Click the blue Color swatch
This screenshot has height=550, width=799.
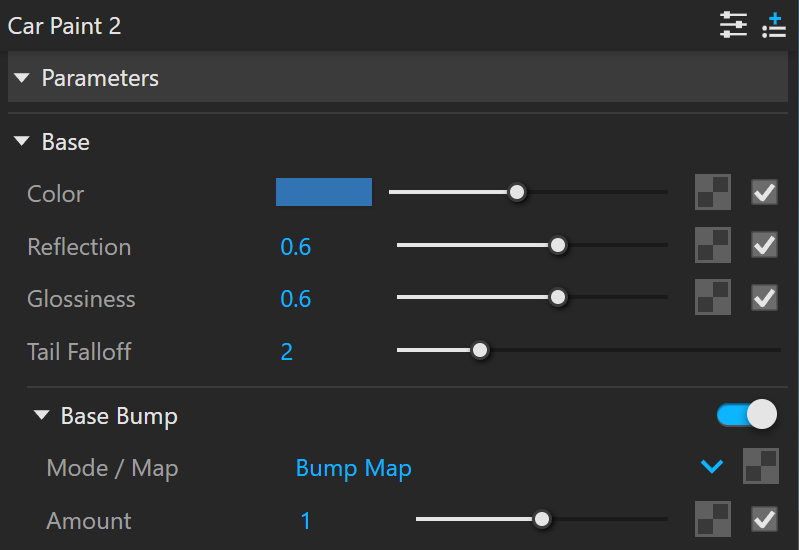pos(324,192)
